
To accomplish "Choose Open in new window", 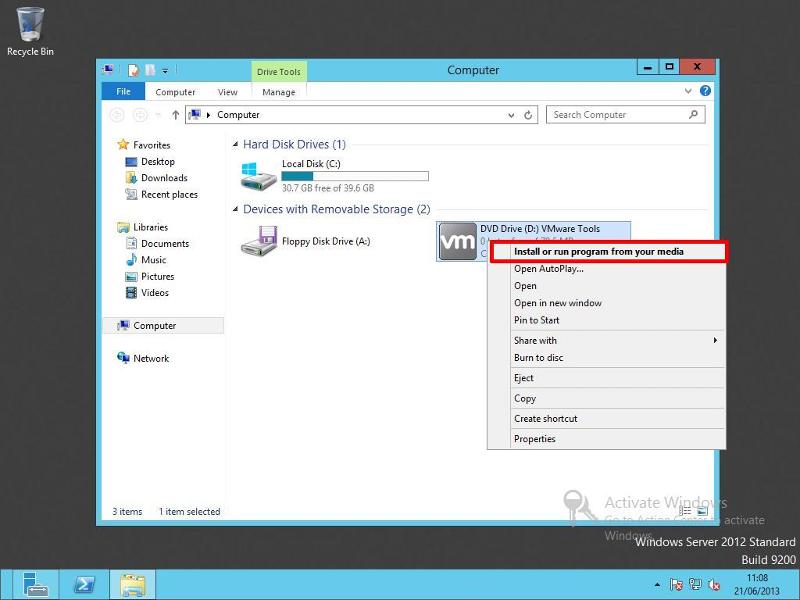I will [607, 303].
